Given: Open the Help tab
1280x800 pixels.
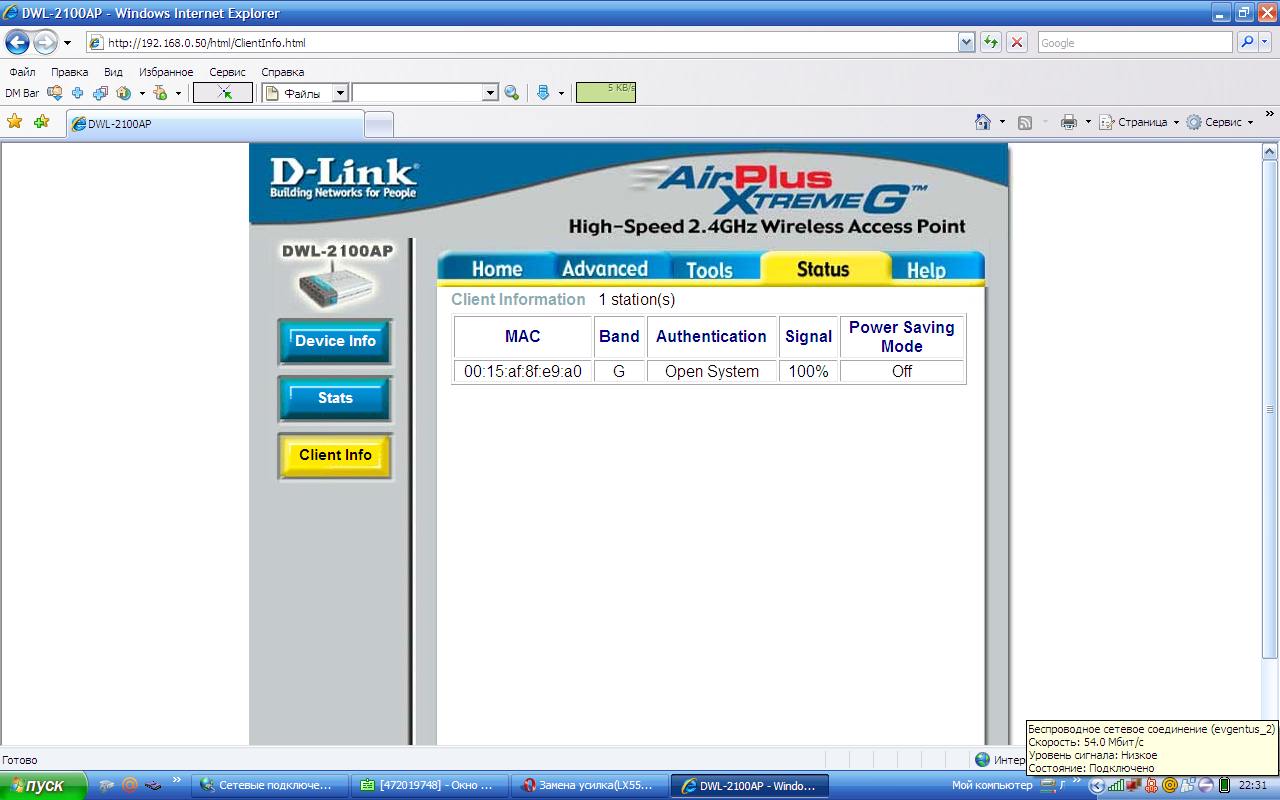Looking at the screenshot, I should click(x=926, y=269).
